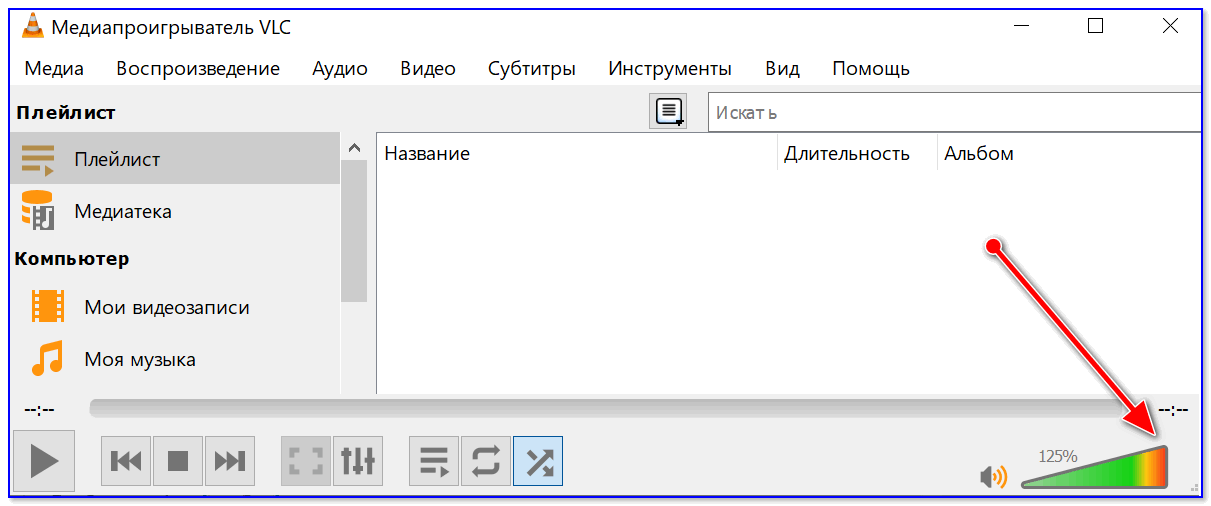Open the Помощь menu
The image size is (1211, 506).
click(x=871, y=69)
